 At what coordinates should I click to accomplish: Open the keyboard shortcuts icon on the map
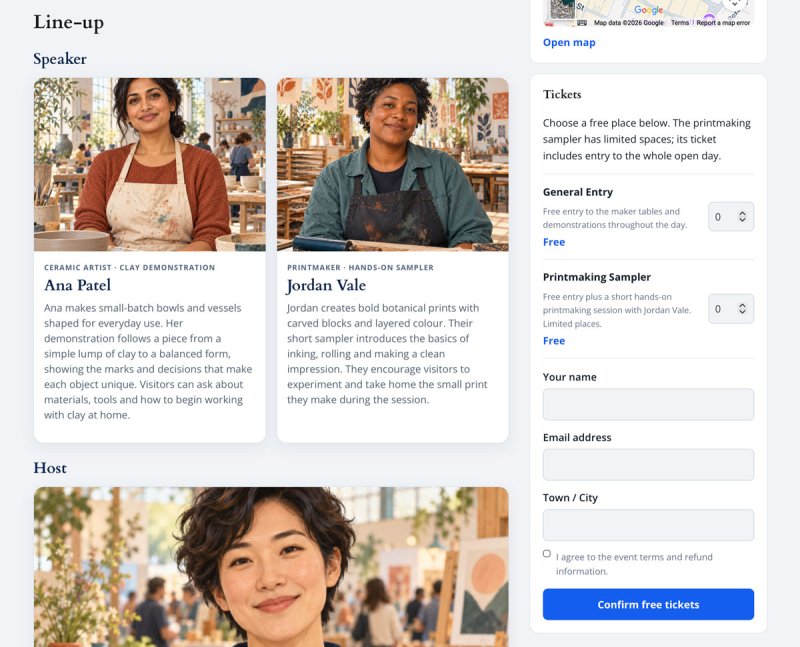582,23
